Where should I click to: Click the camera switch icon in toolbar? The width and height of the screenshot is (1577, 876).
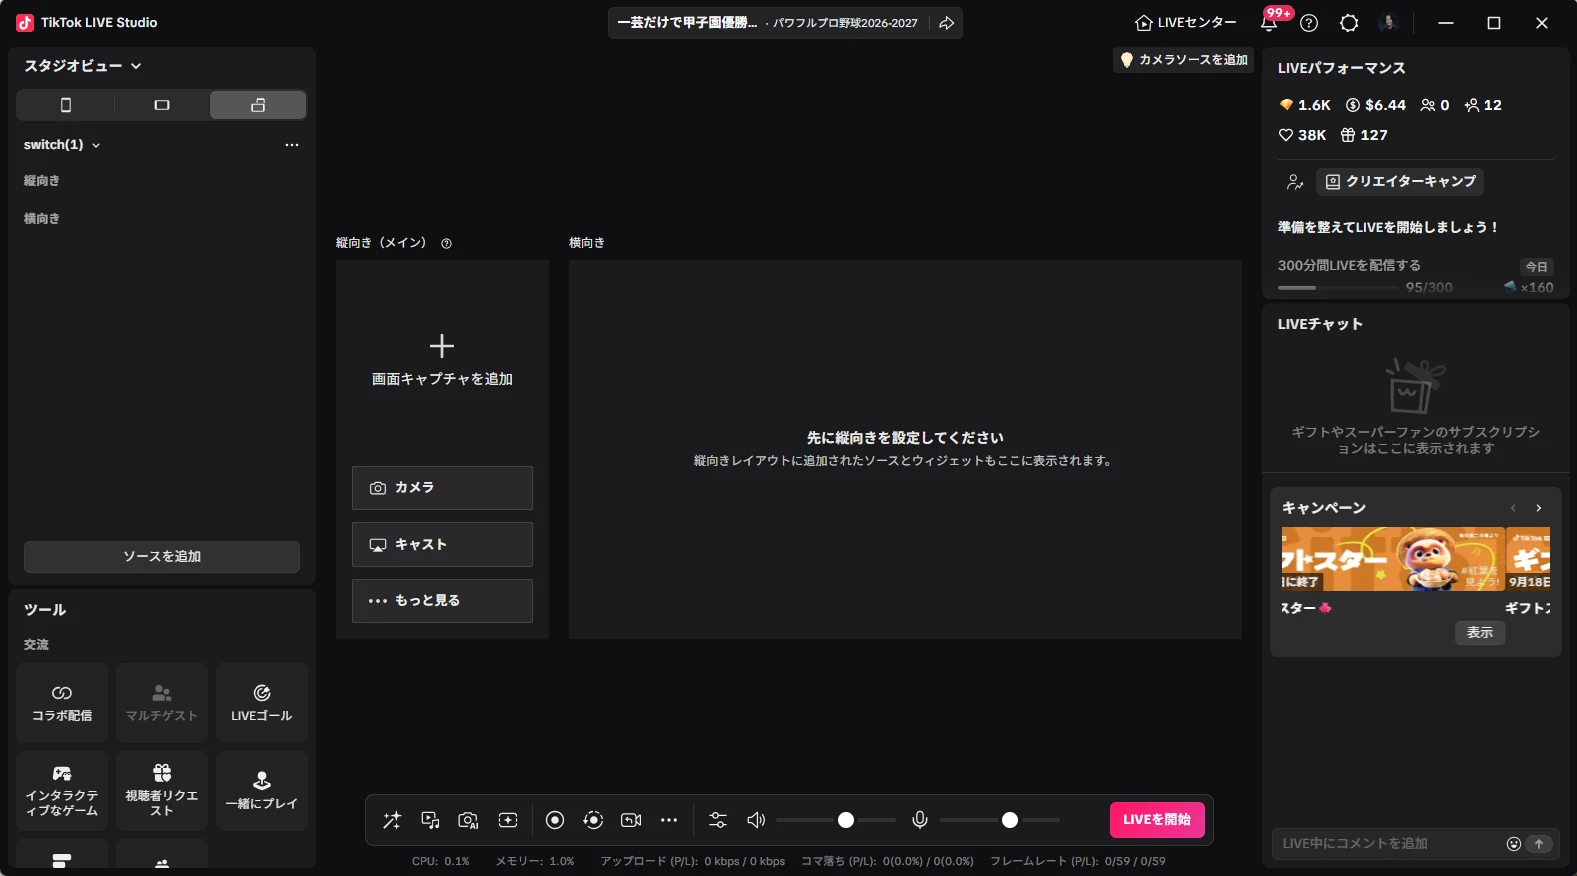pos(631,820)
